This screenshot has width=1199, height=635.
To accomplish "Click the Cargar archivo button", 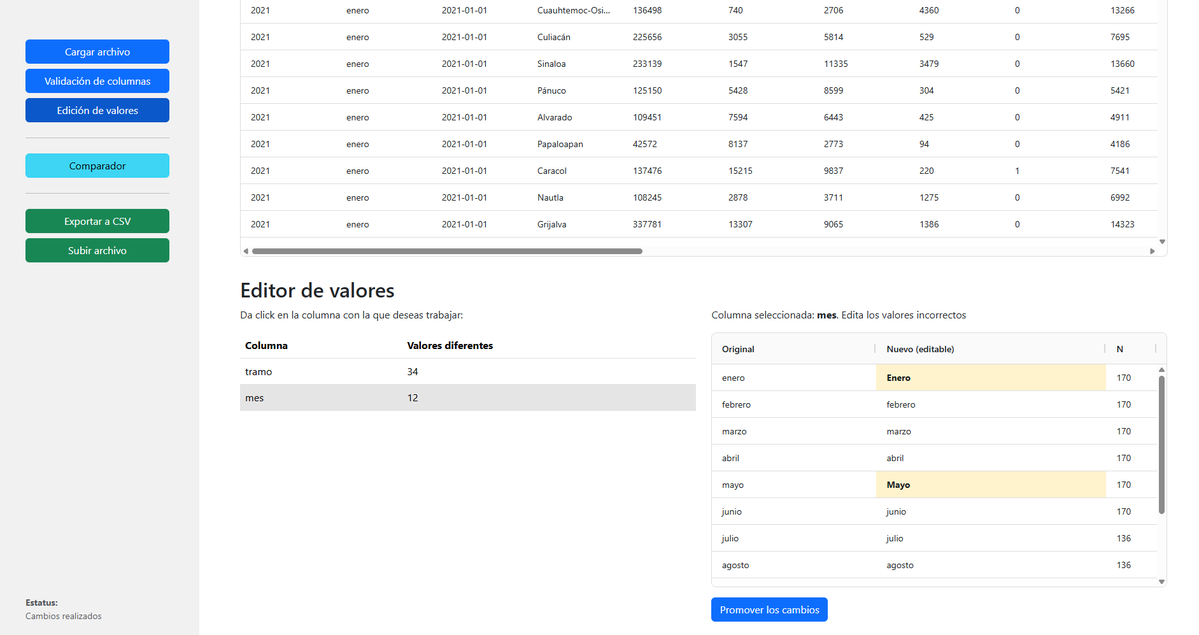I will [x=97, y=51].
